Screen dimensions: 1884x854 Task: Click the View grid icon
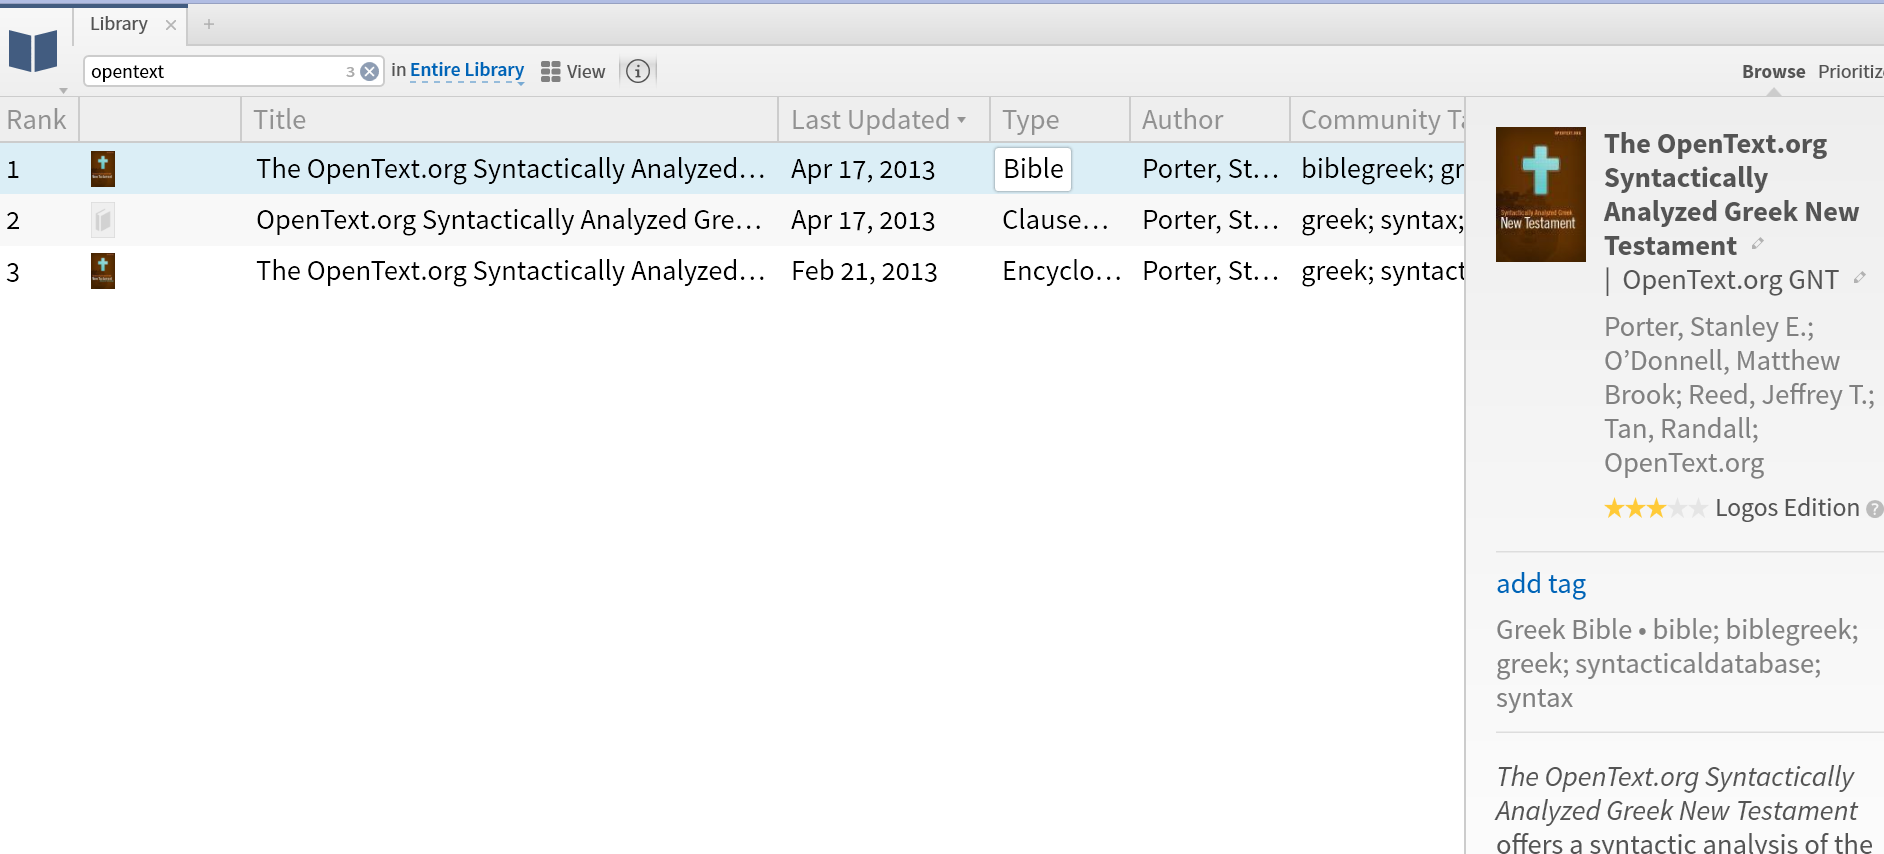point(551,71)
